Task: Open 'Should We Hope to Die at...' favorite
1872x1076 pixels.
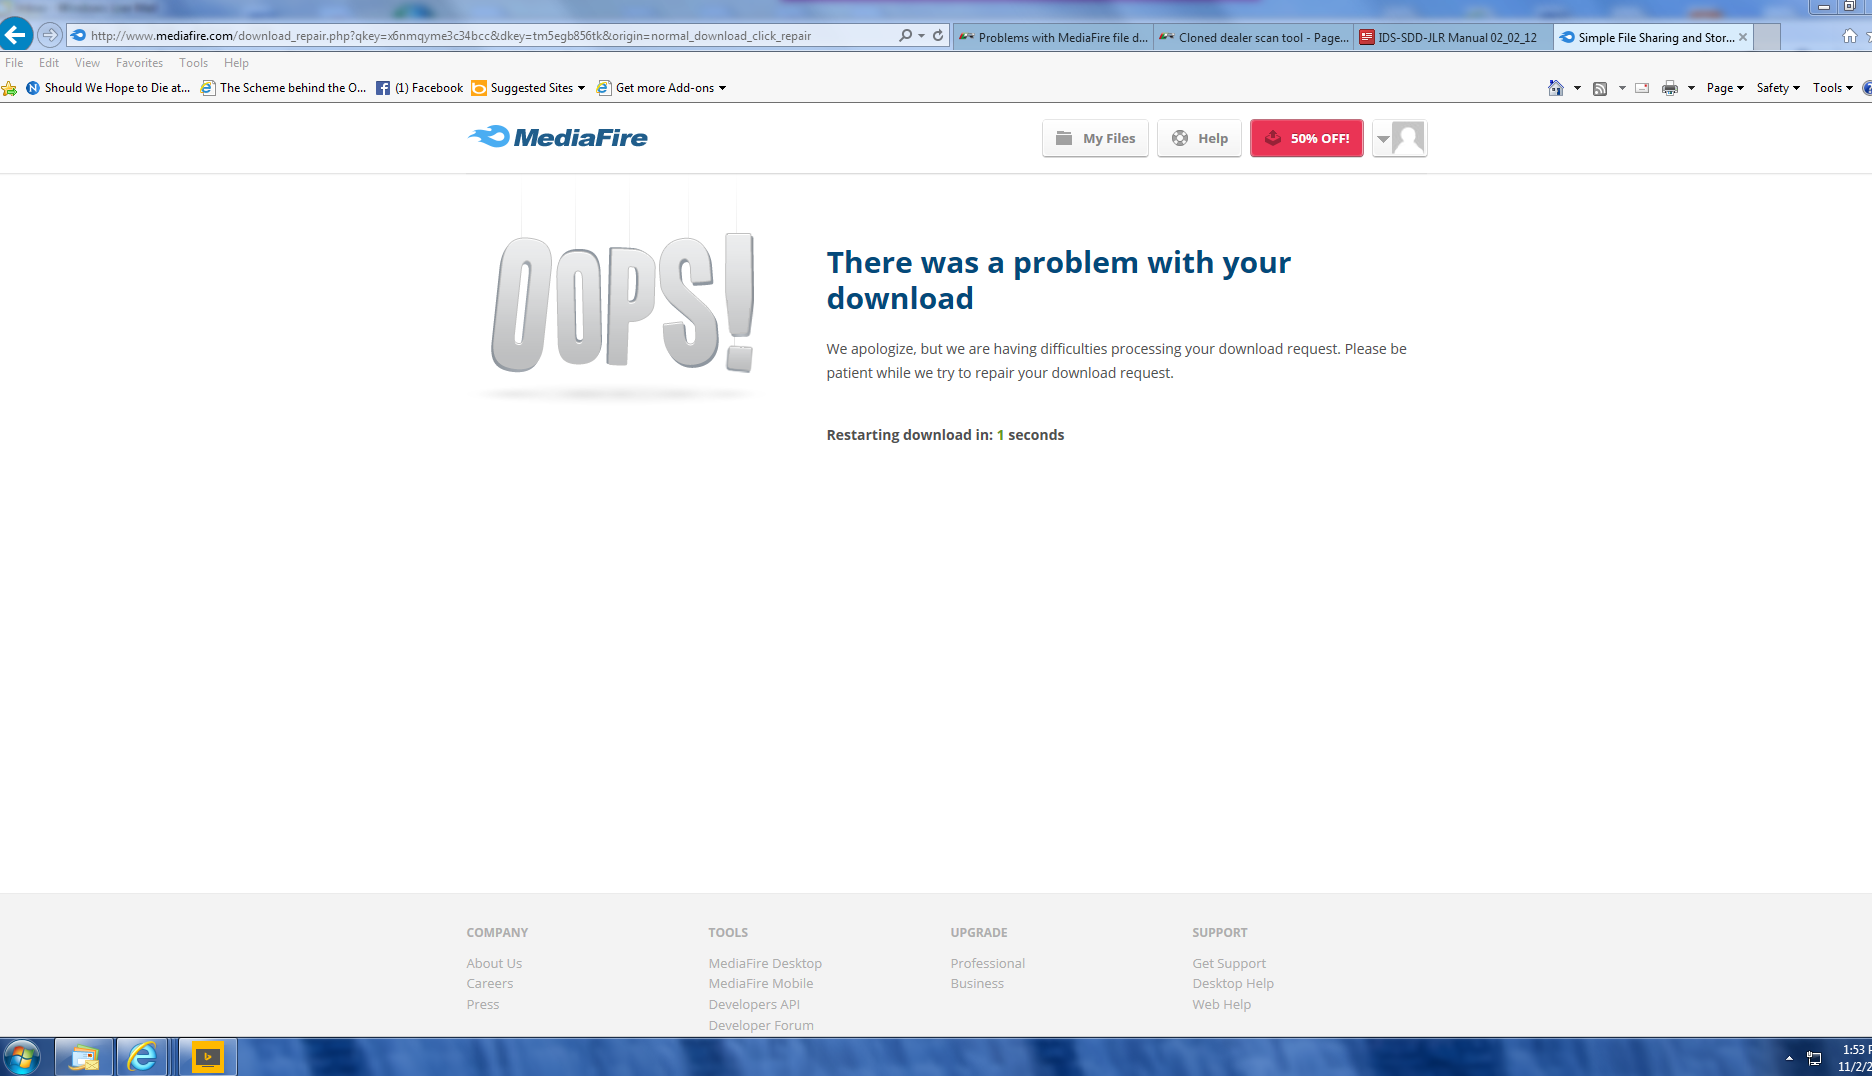Action: pos(108,88)
